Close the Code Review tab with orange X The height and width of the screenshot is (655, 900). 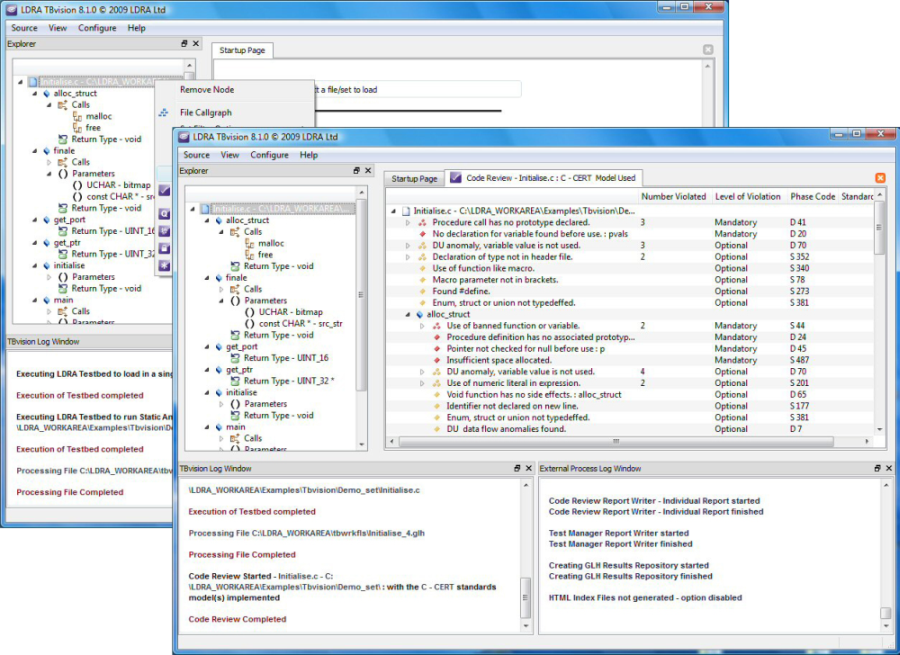coord(880,178)
